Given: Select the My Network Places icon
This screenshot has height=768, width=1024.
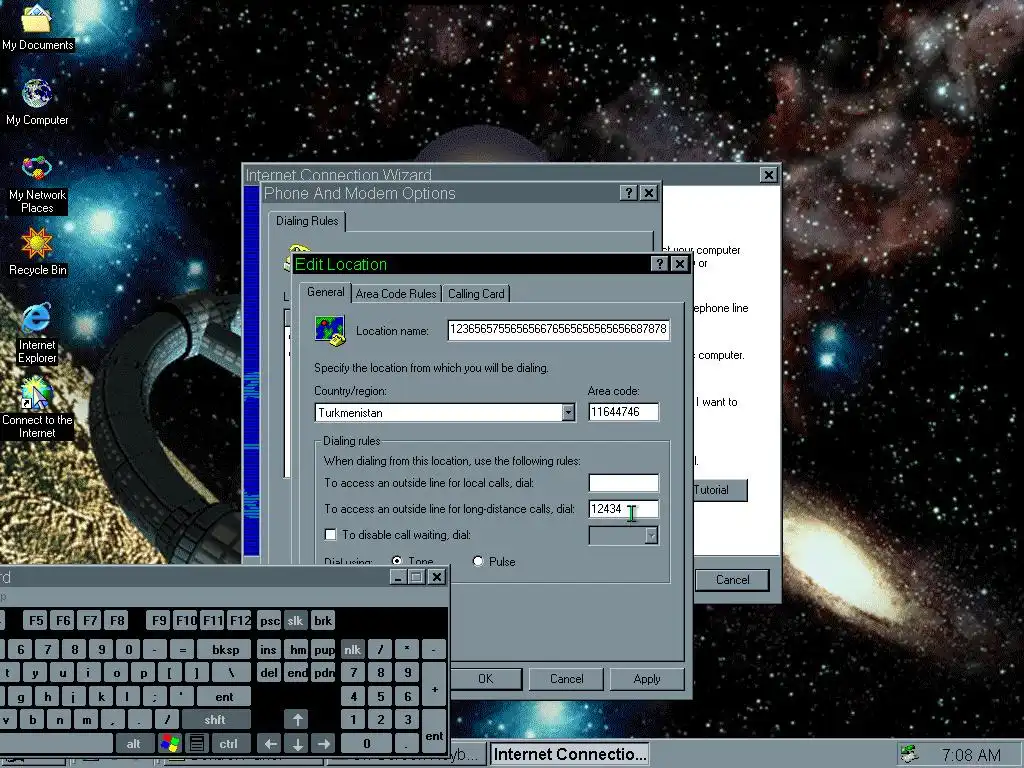Looking at the screenshot, I should coord(37,185).
